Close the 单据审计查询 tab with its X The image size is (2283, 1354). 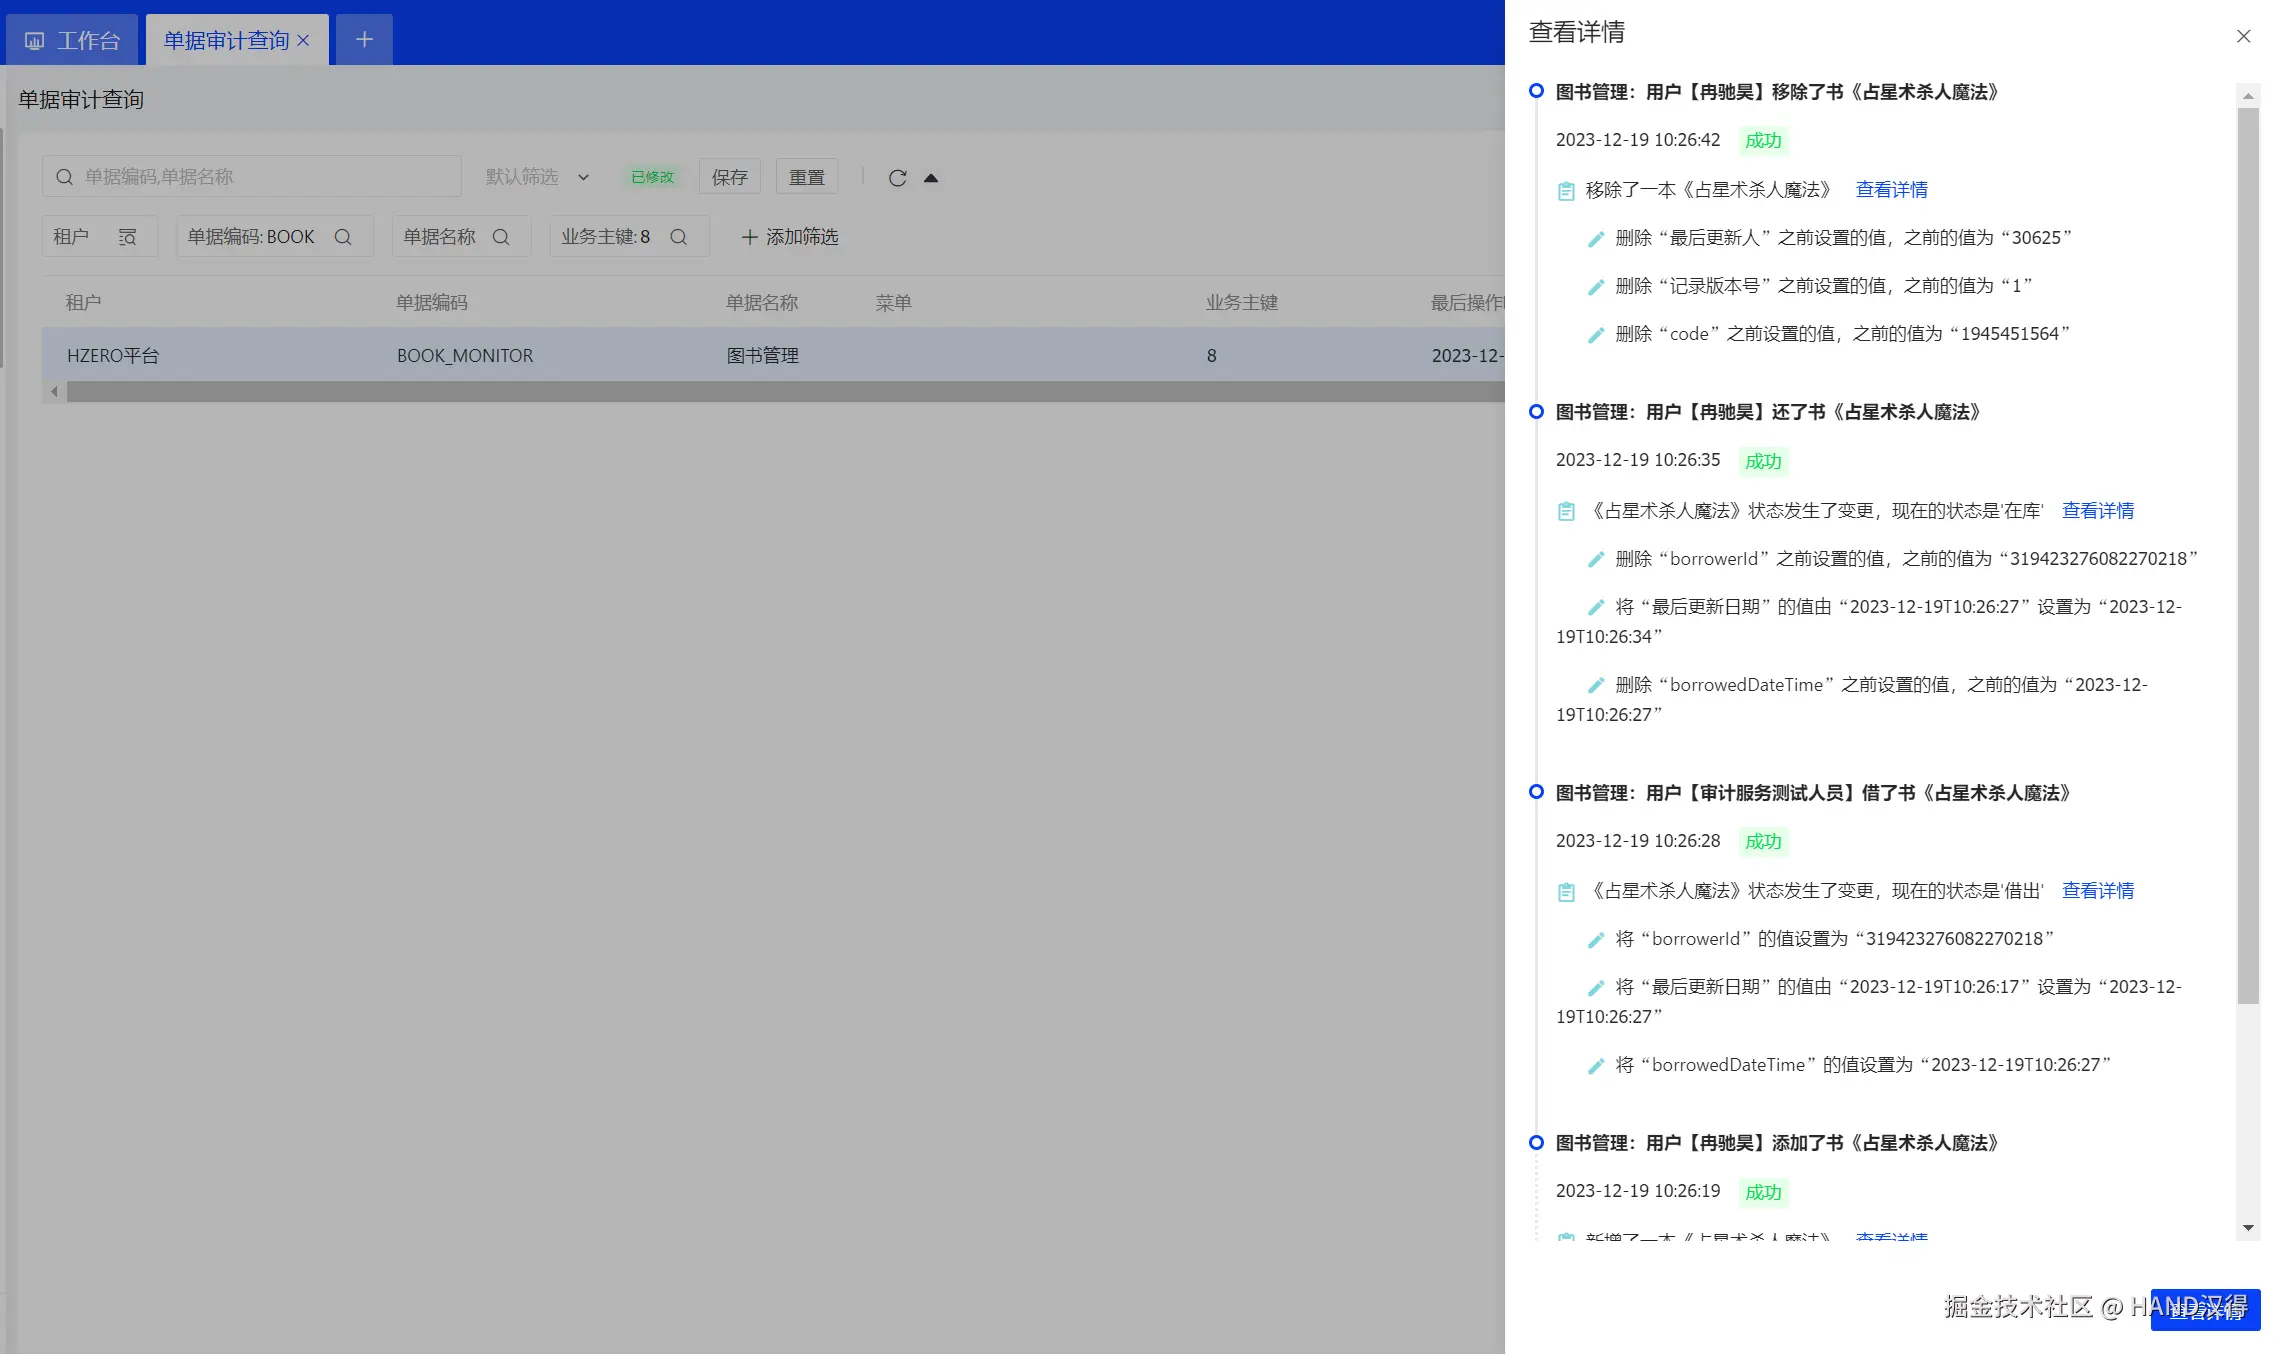tap(303, 40)
